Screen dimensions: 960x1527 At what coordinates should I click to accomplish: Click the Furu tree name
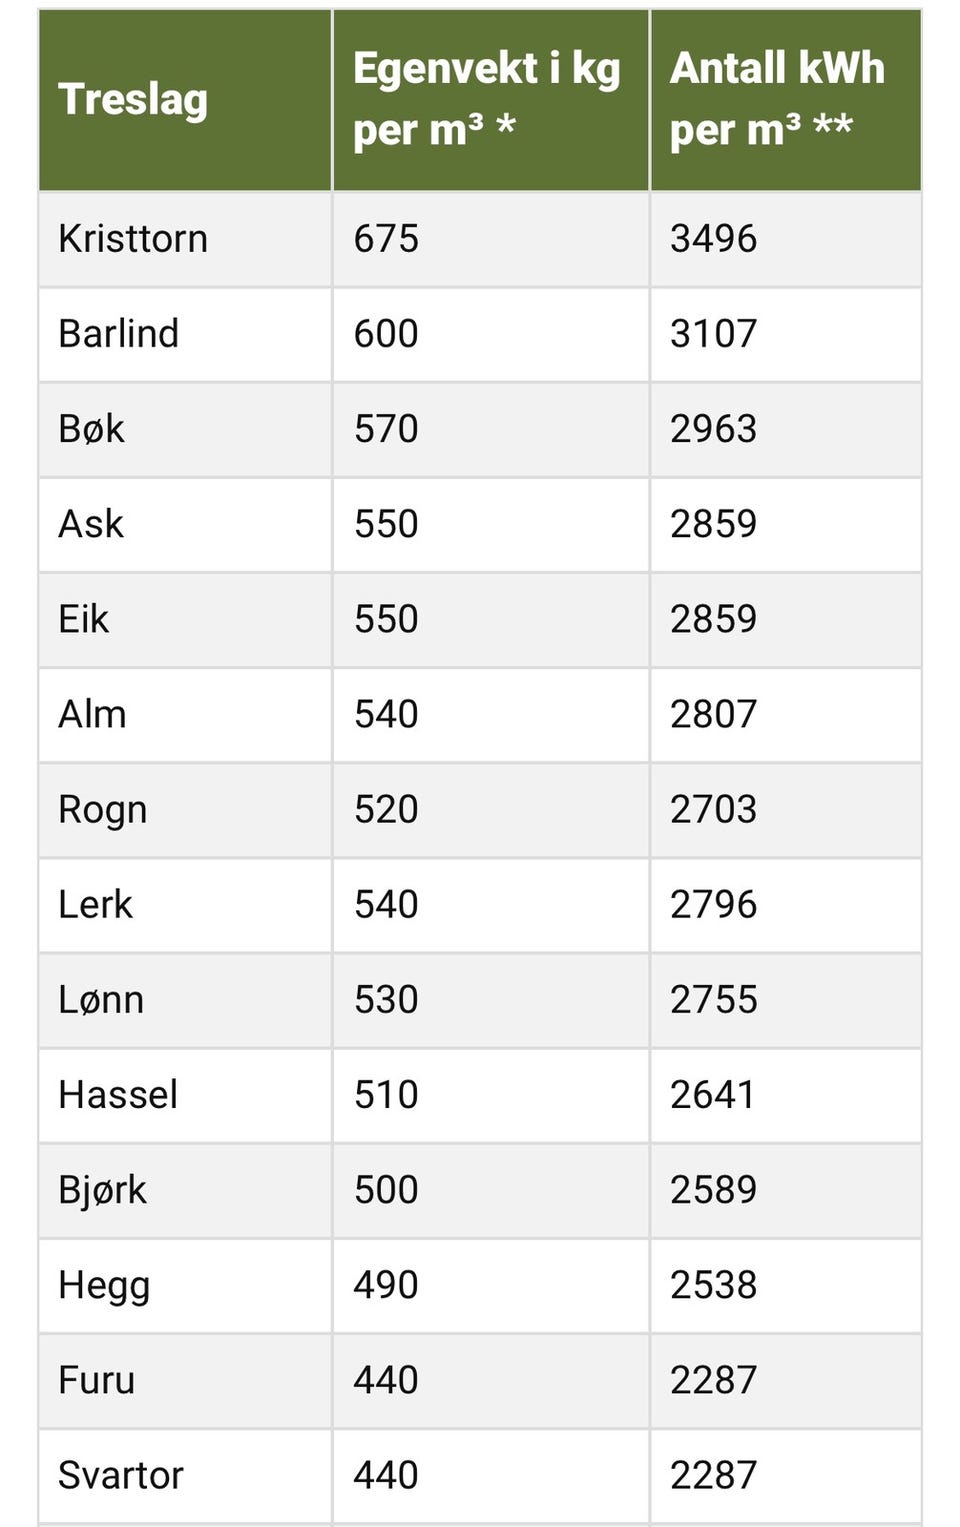pyautogui.click(x=96, y=1380)
